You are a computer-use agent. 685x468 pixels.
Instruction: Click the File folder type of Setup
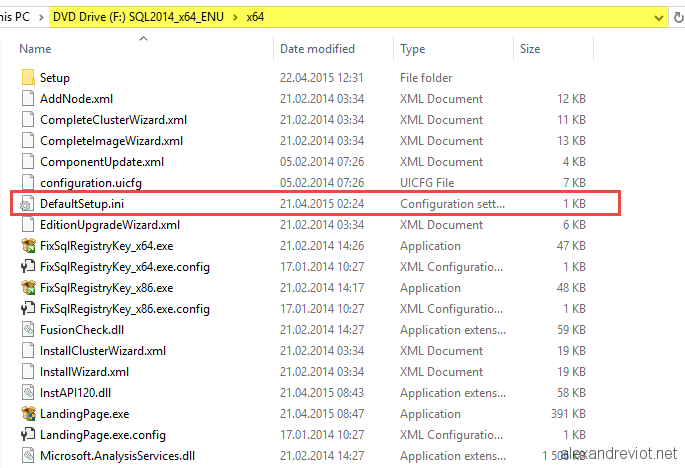click(426, 77)
